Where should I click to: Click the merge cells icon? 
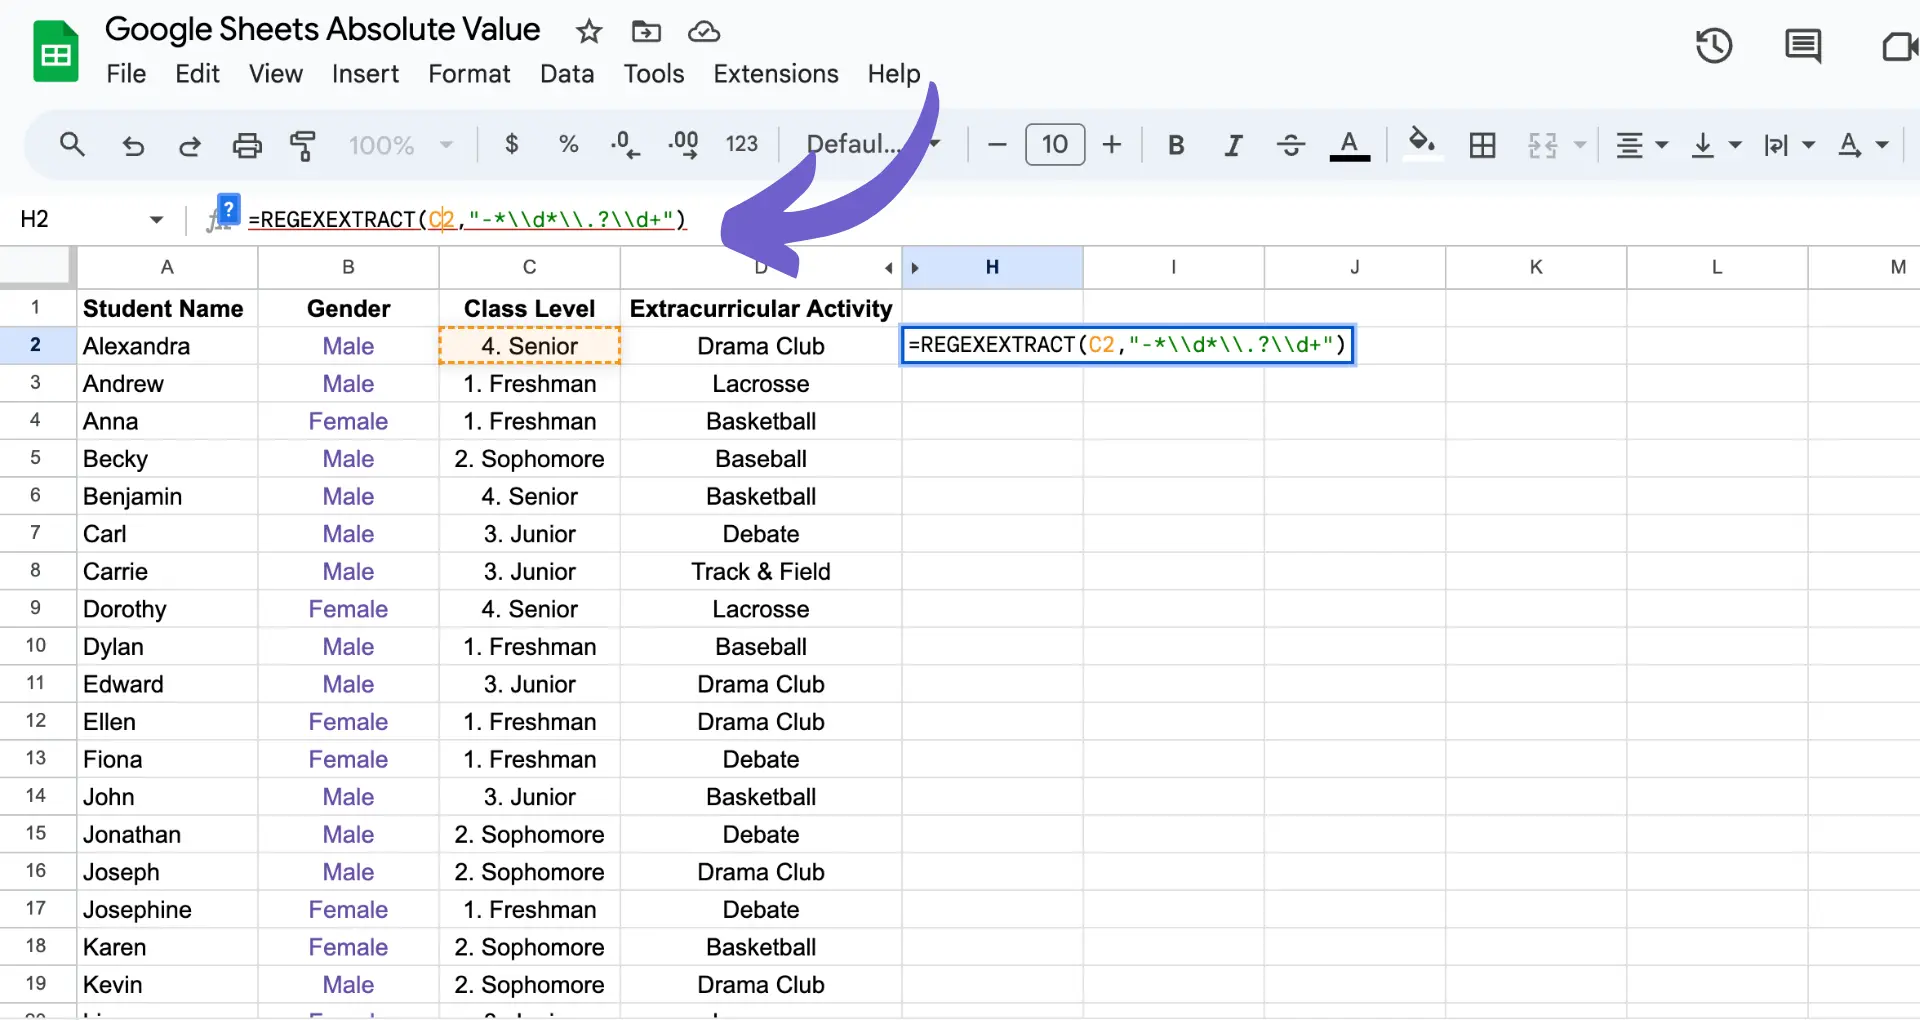coord(1543,146)
